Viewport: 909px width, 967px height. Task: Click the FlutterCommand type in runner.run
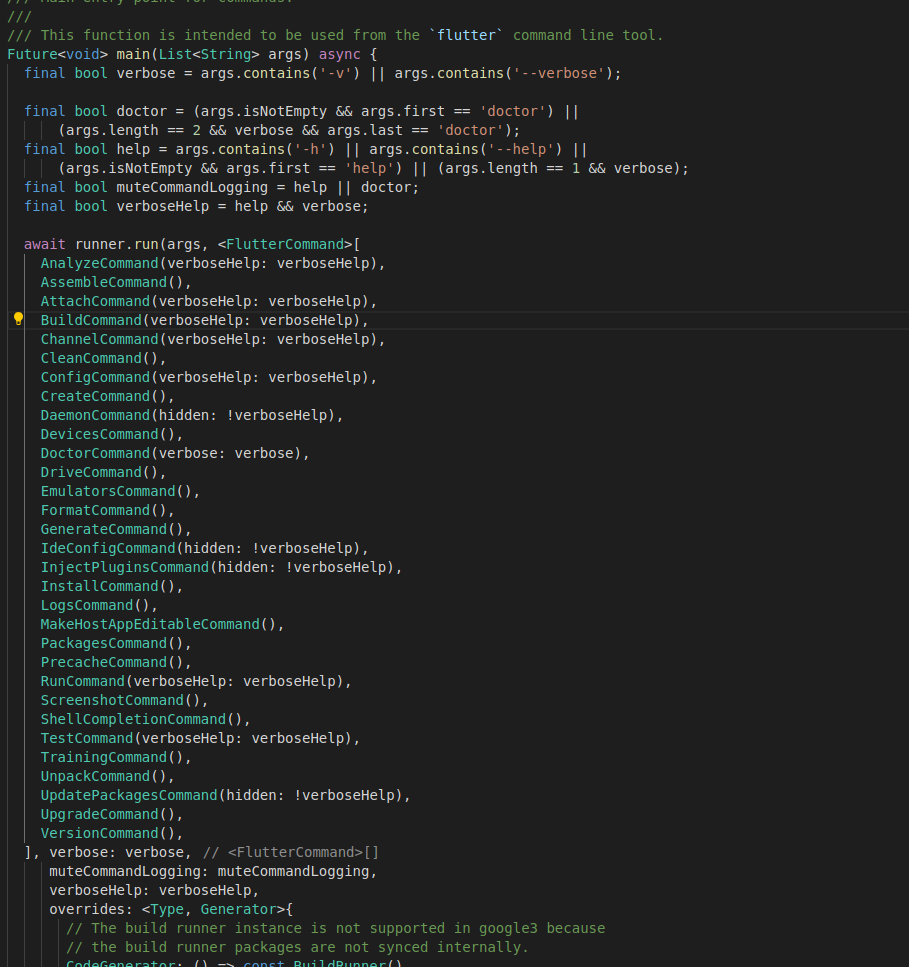click(x=285, y=244)
